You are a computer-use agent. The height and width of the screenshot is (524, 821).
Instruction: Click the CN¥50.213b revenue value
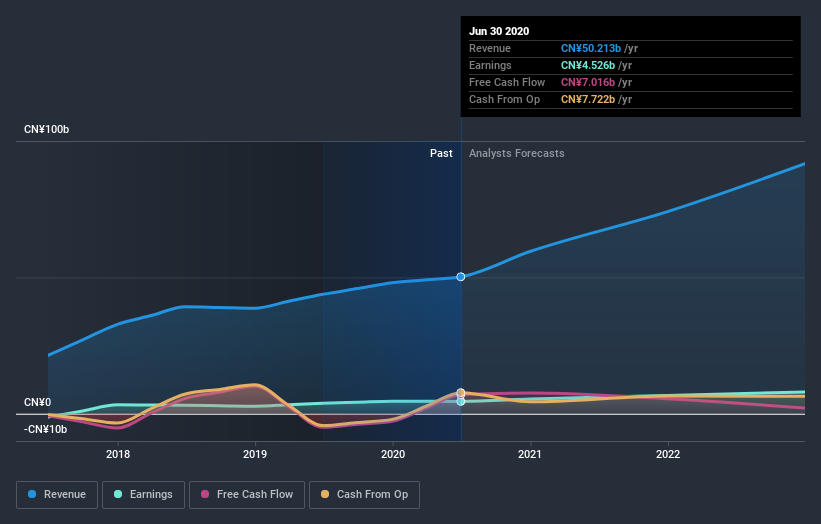[591, 48]
